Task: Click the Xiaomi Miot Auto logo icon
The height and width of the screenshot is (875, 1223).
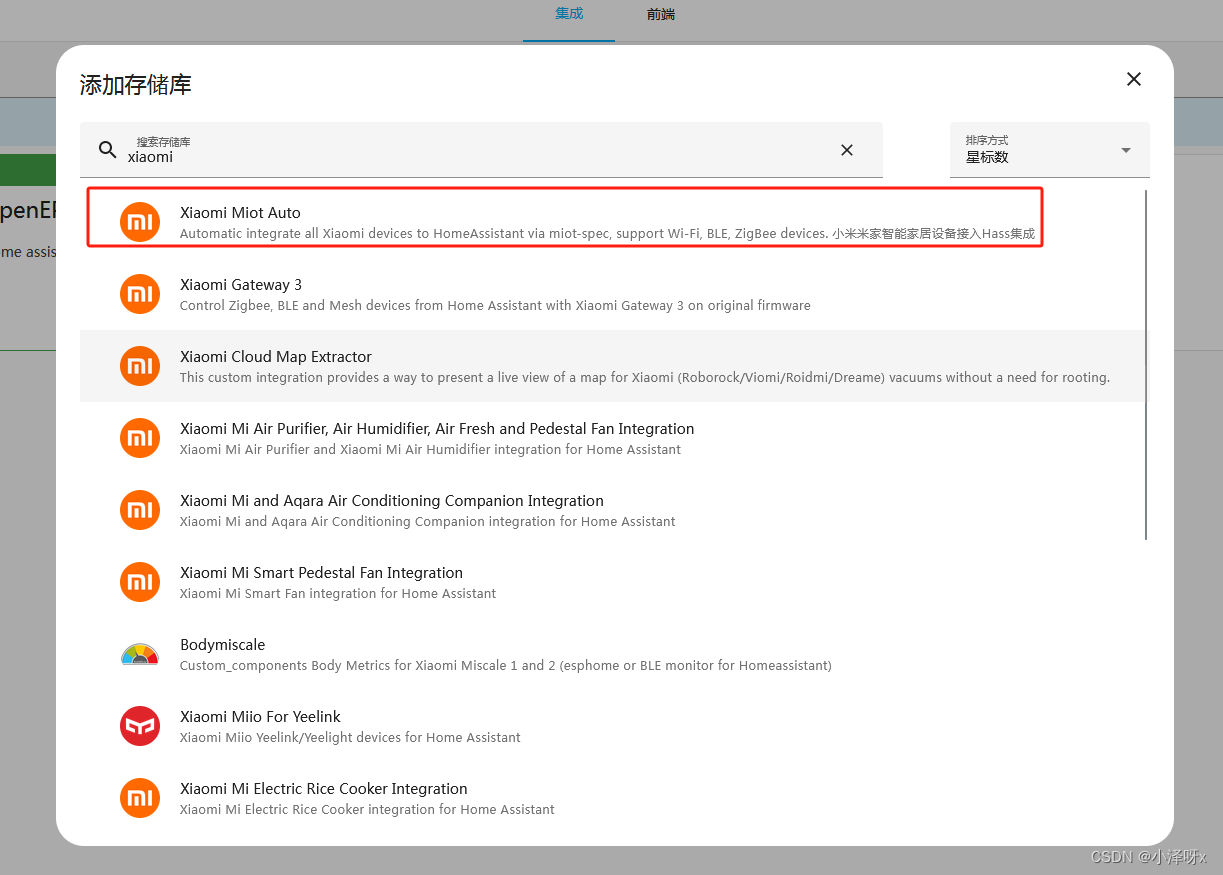Action: (140, 222)
